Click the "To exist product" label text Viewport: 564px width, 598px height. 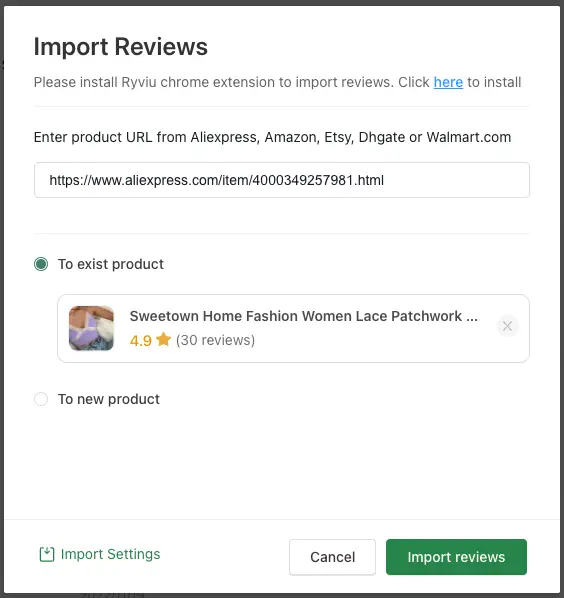click(111, 264)
